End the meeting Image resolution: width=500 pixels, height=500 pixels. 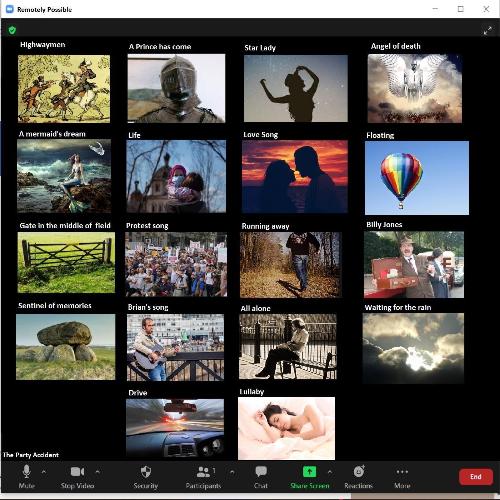pyautogui.click(x=476, y=477)
